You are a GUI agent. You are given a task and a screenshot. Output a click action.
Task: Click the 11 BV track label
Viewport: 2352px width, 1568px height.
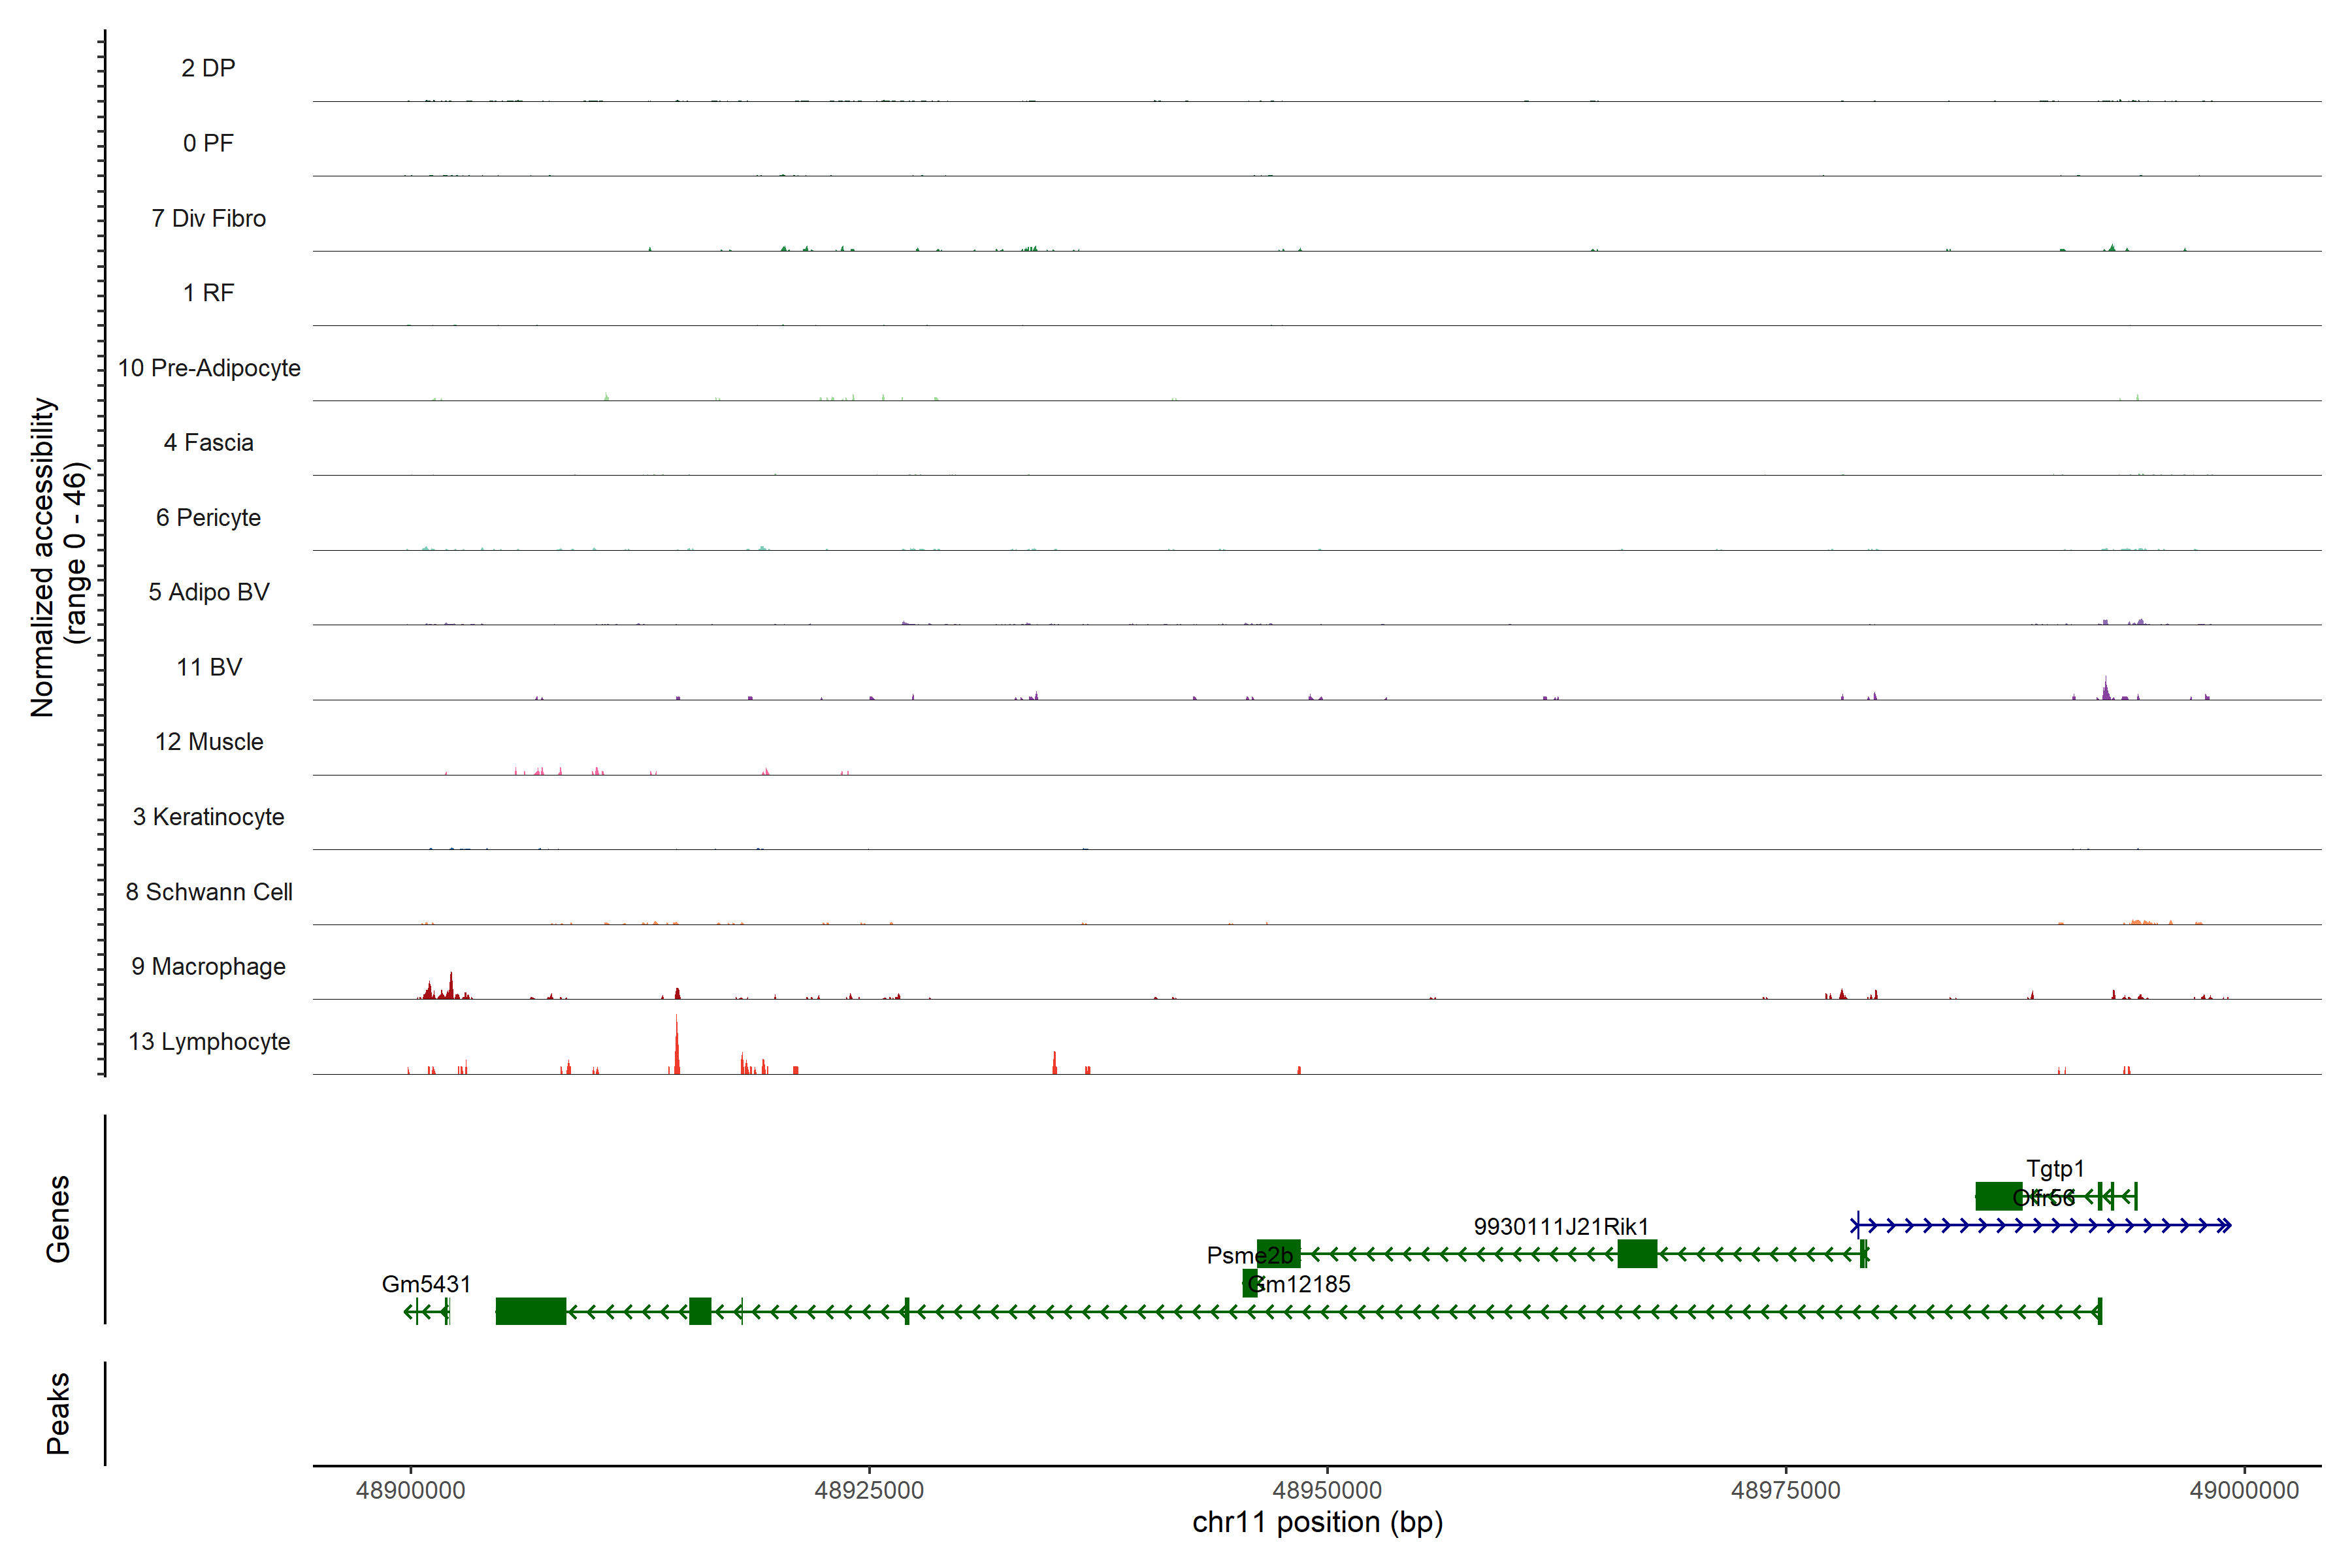coord(209,667)
